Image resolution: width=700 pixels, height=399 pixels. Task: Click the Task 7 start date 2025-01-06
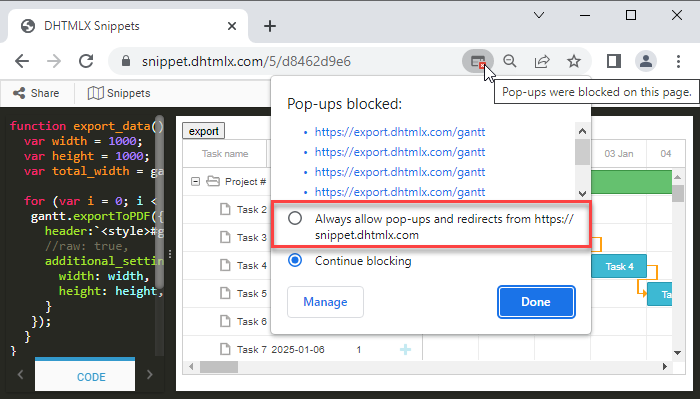point(298,349)
